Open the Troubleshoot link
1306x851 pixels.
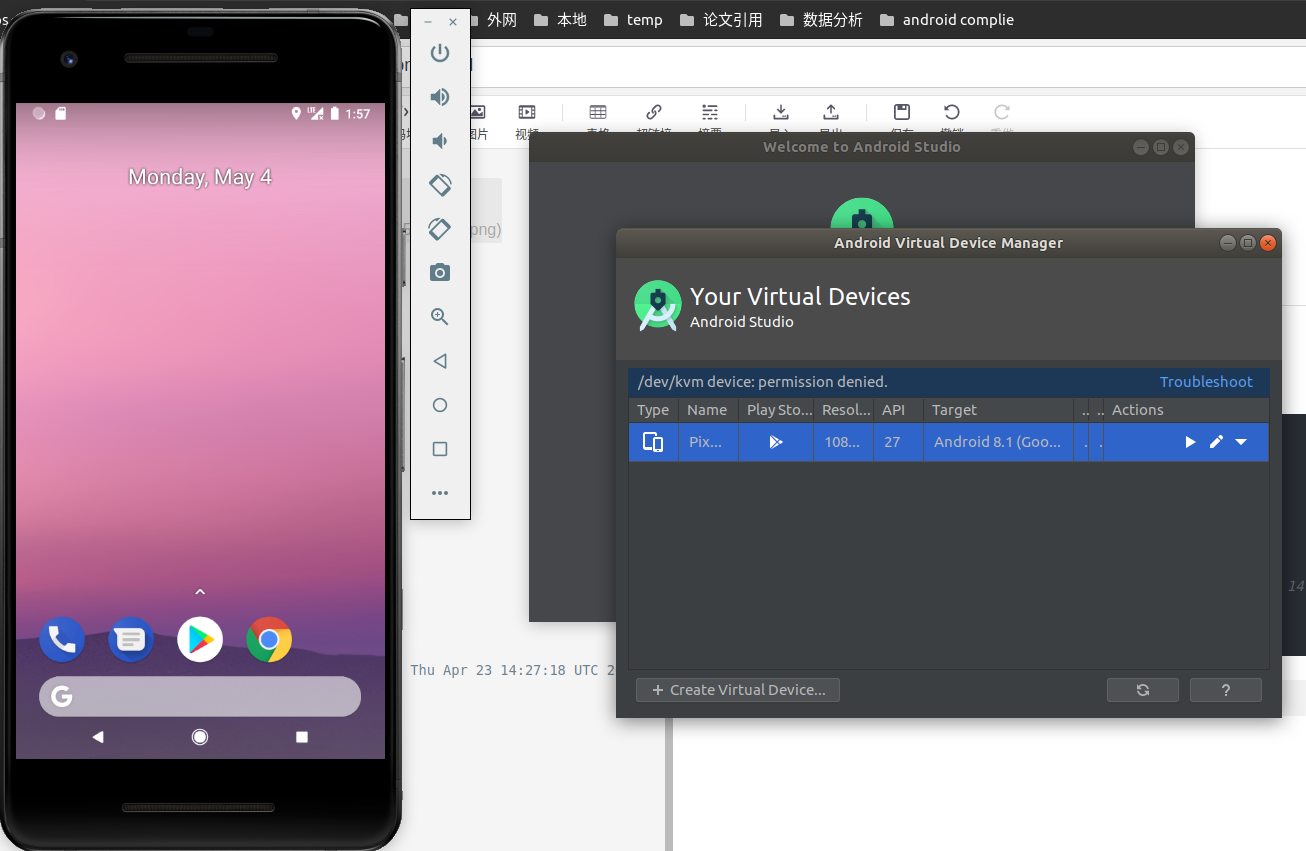pos(1206,382)
